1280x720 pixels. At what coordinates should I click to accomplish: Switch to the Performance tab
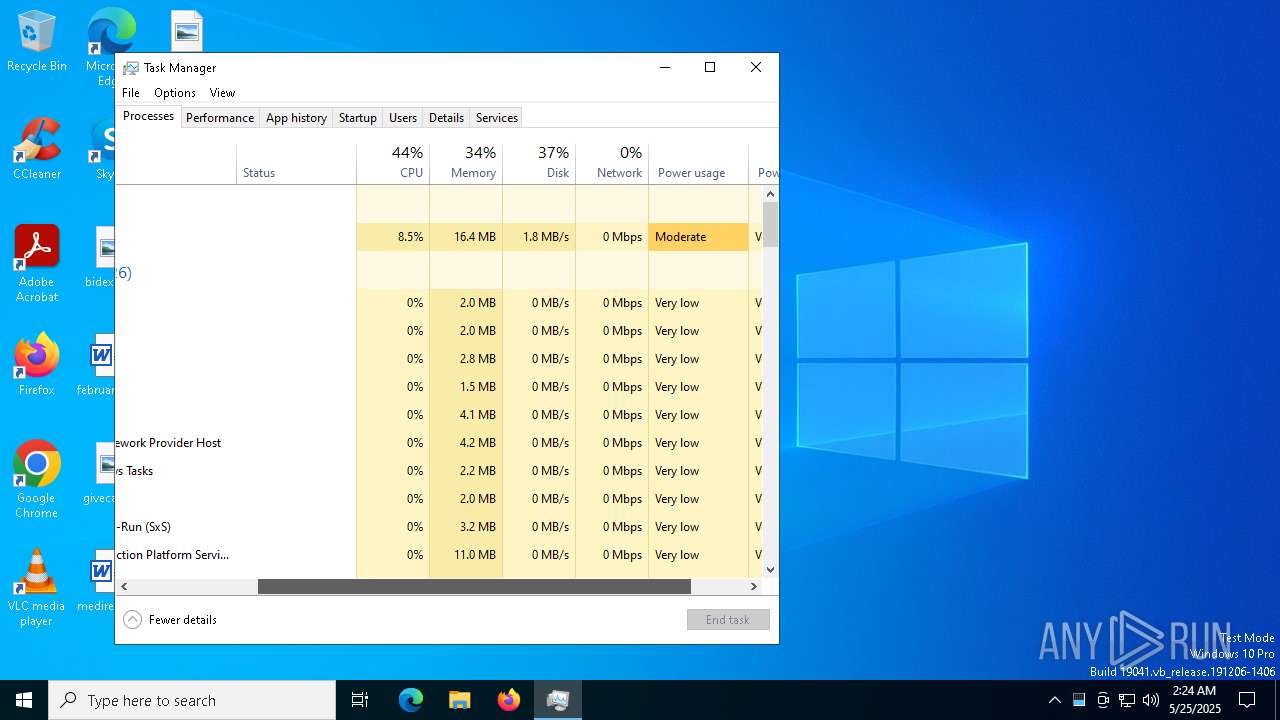[x=220, y=118]
